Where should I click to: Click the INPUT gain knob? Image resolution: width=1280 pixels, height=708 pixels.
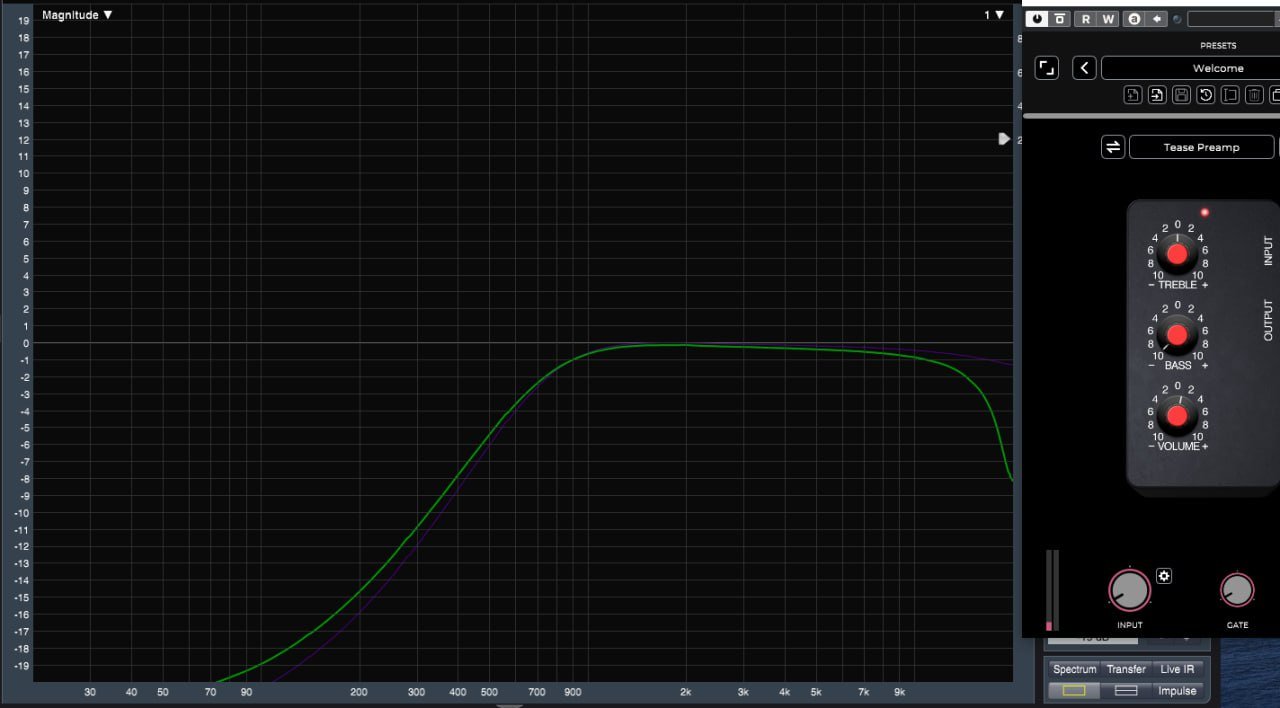click(x=1129, y=590)
